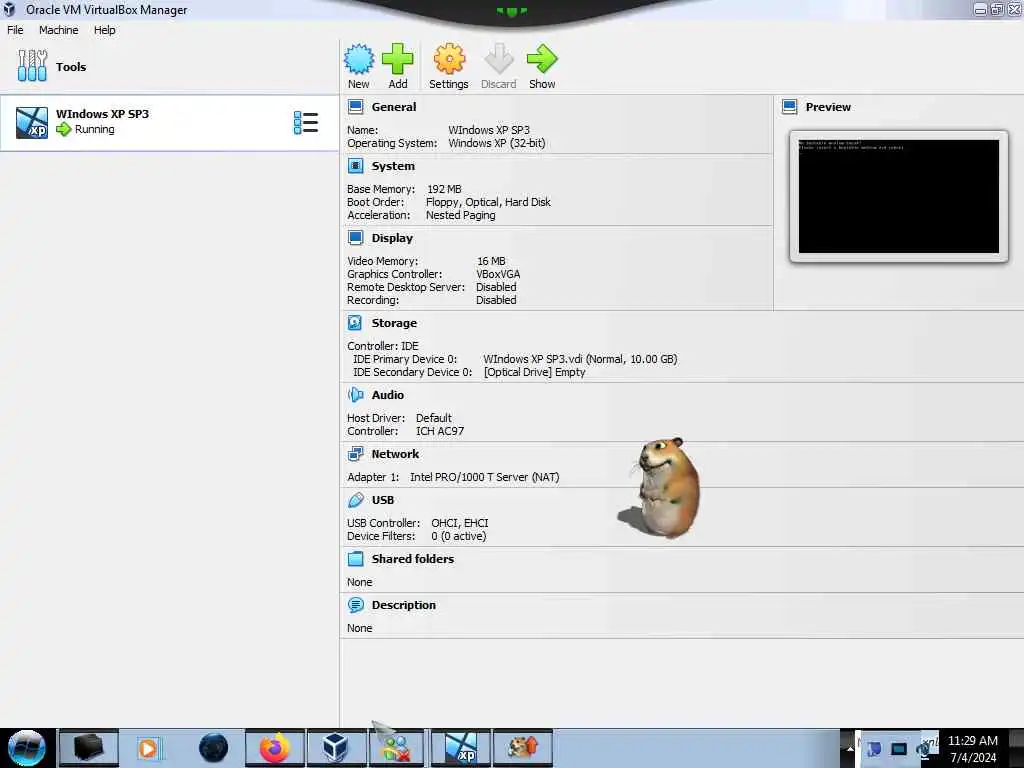Click the green Add machine icon
This screenshot has width=1024, height=768.
[x=397, y=59]
